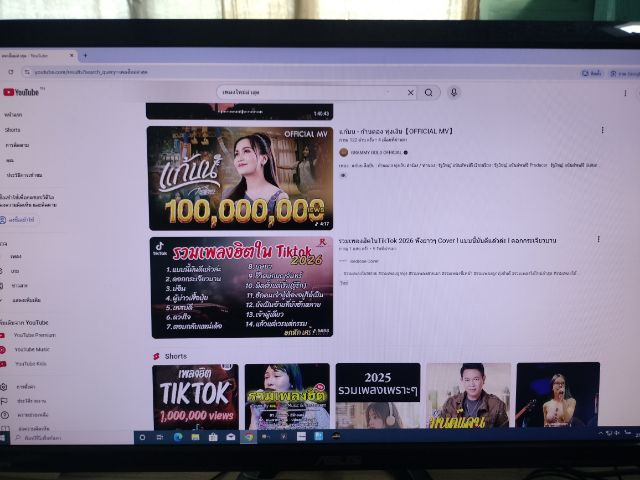This screenshot has width=640, height=480.
Task: Play the 100,000,000 views video thumbnail
Action: 239,177
